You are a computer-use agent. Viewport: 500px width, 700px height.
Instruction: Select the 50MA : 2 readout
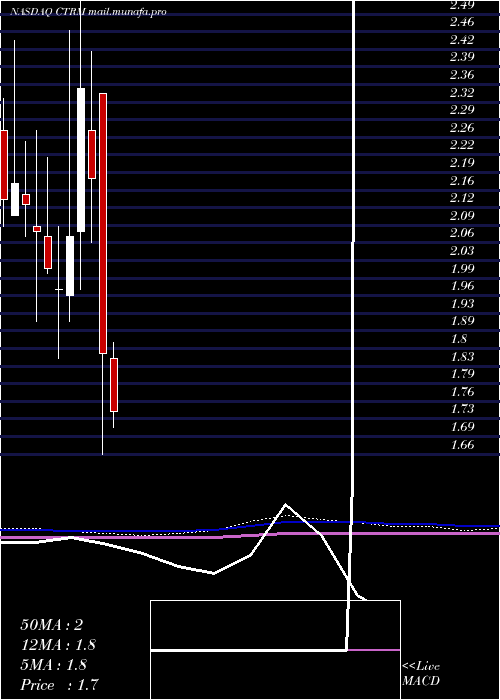click(x=52, y=625)
